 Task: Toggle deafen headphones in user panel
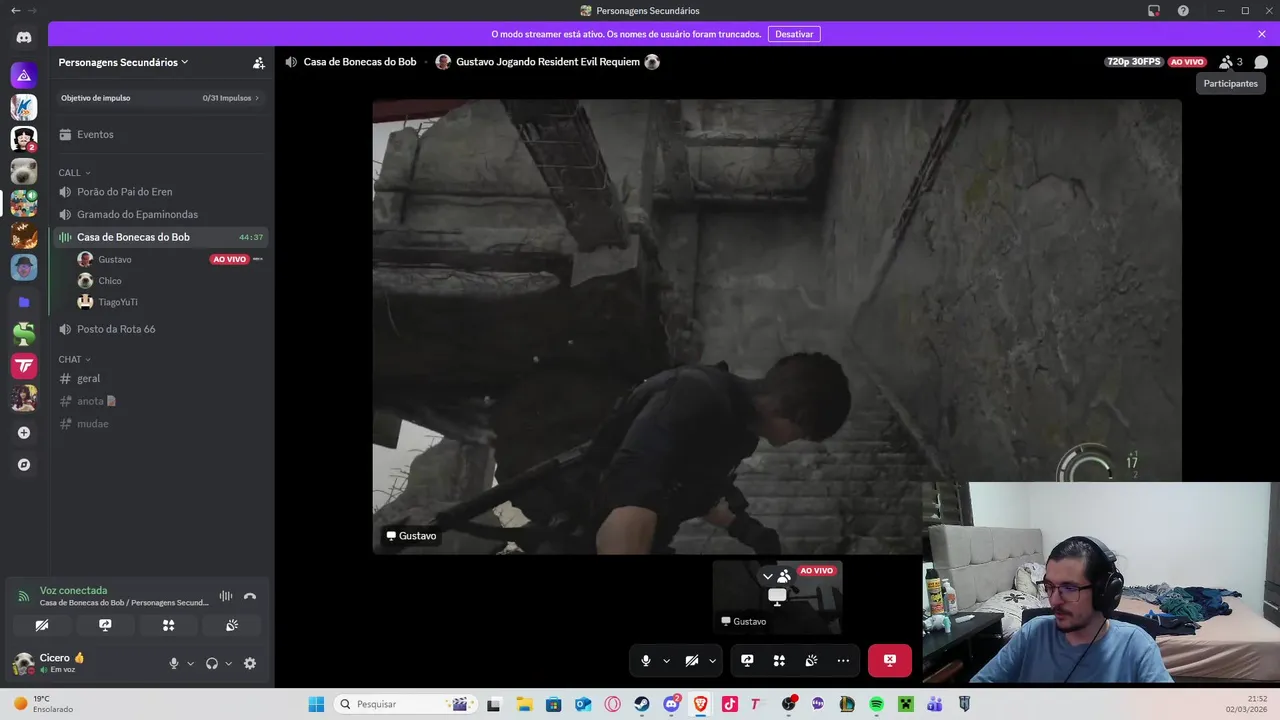click(212, 663)
